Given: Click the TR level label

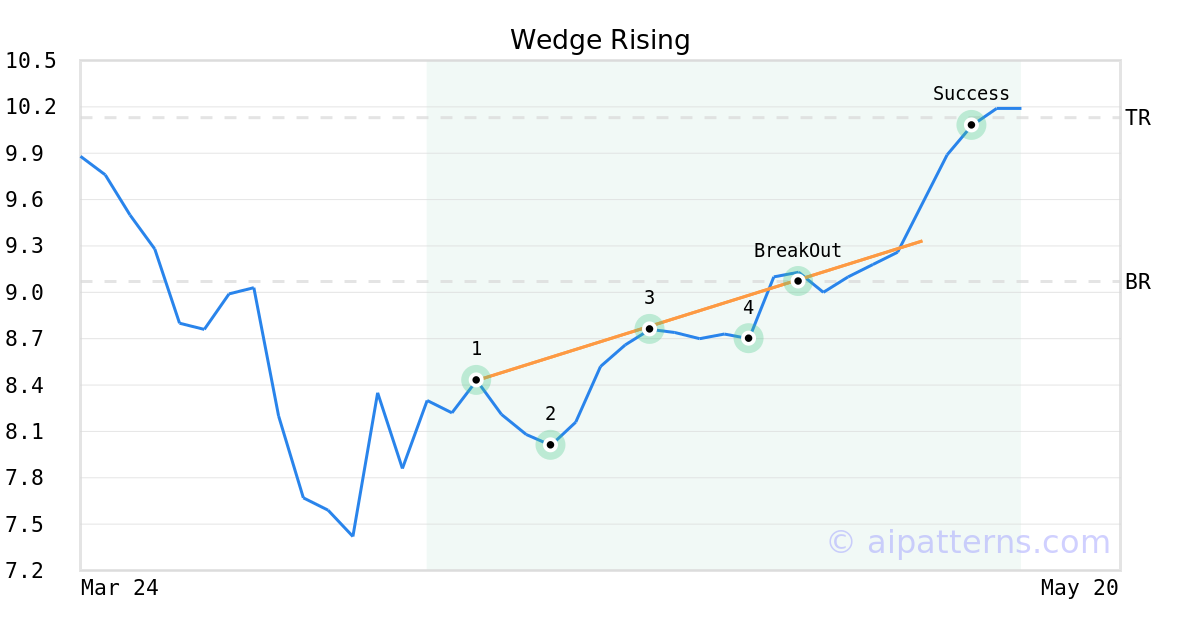Looking at the screenshot, I should 1138,118.
